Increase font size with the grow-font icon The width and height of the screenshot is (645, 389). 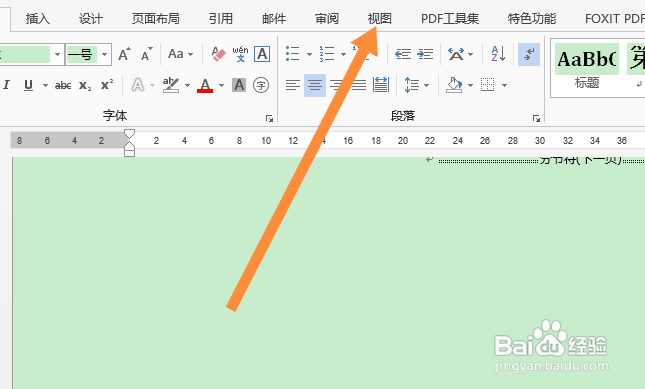coord(124,54)
